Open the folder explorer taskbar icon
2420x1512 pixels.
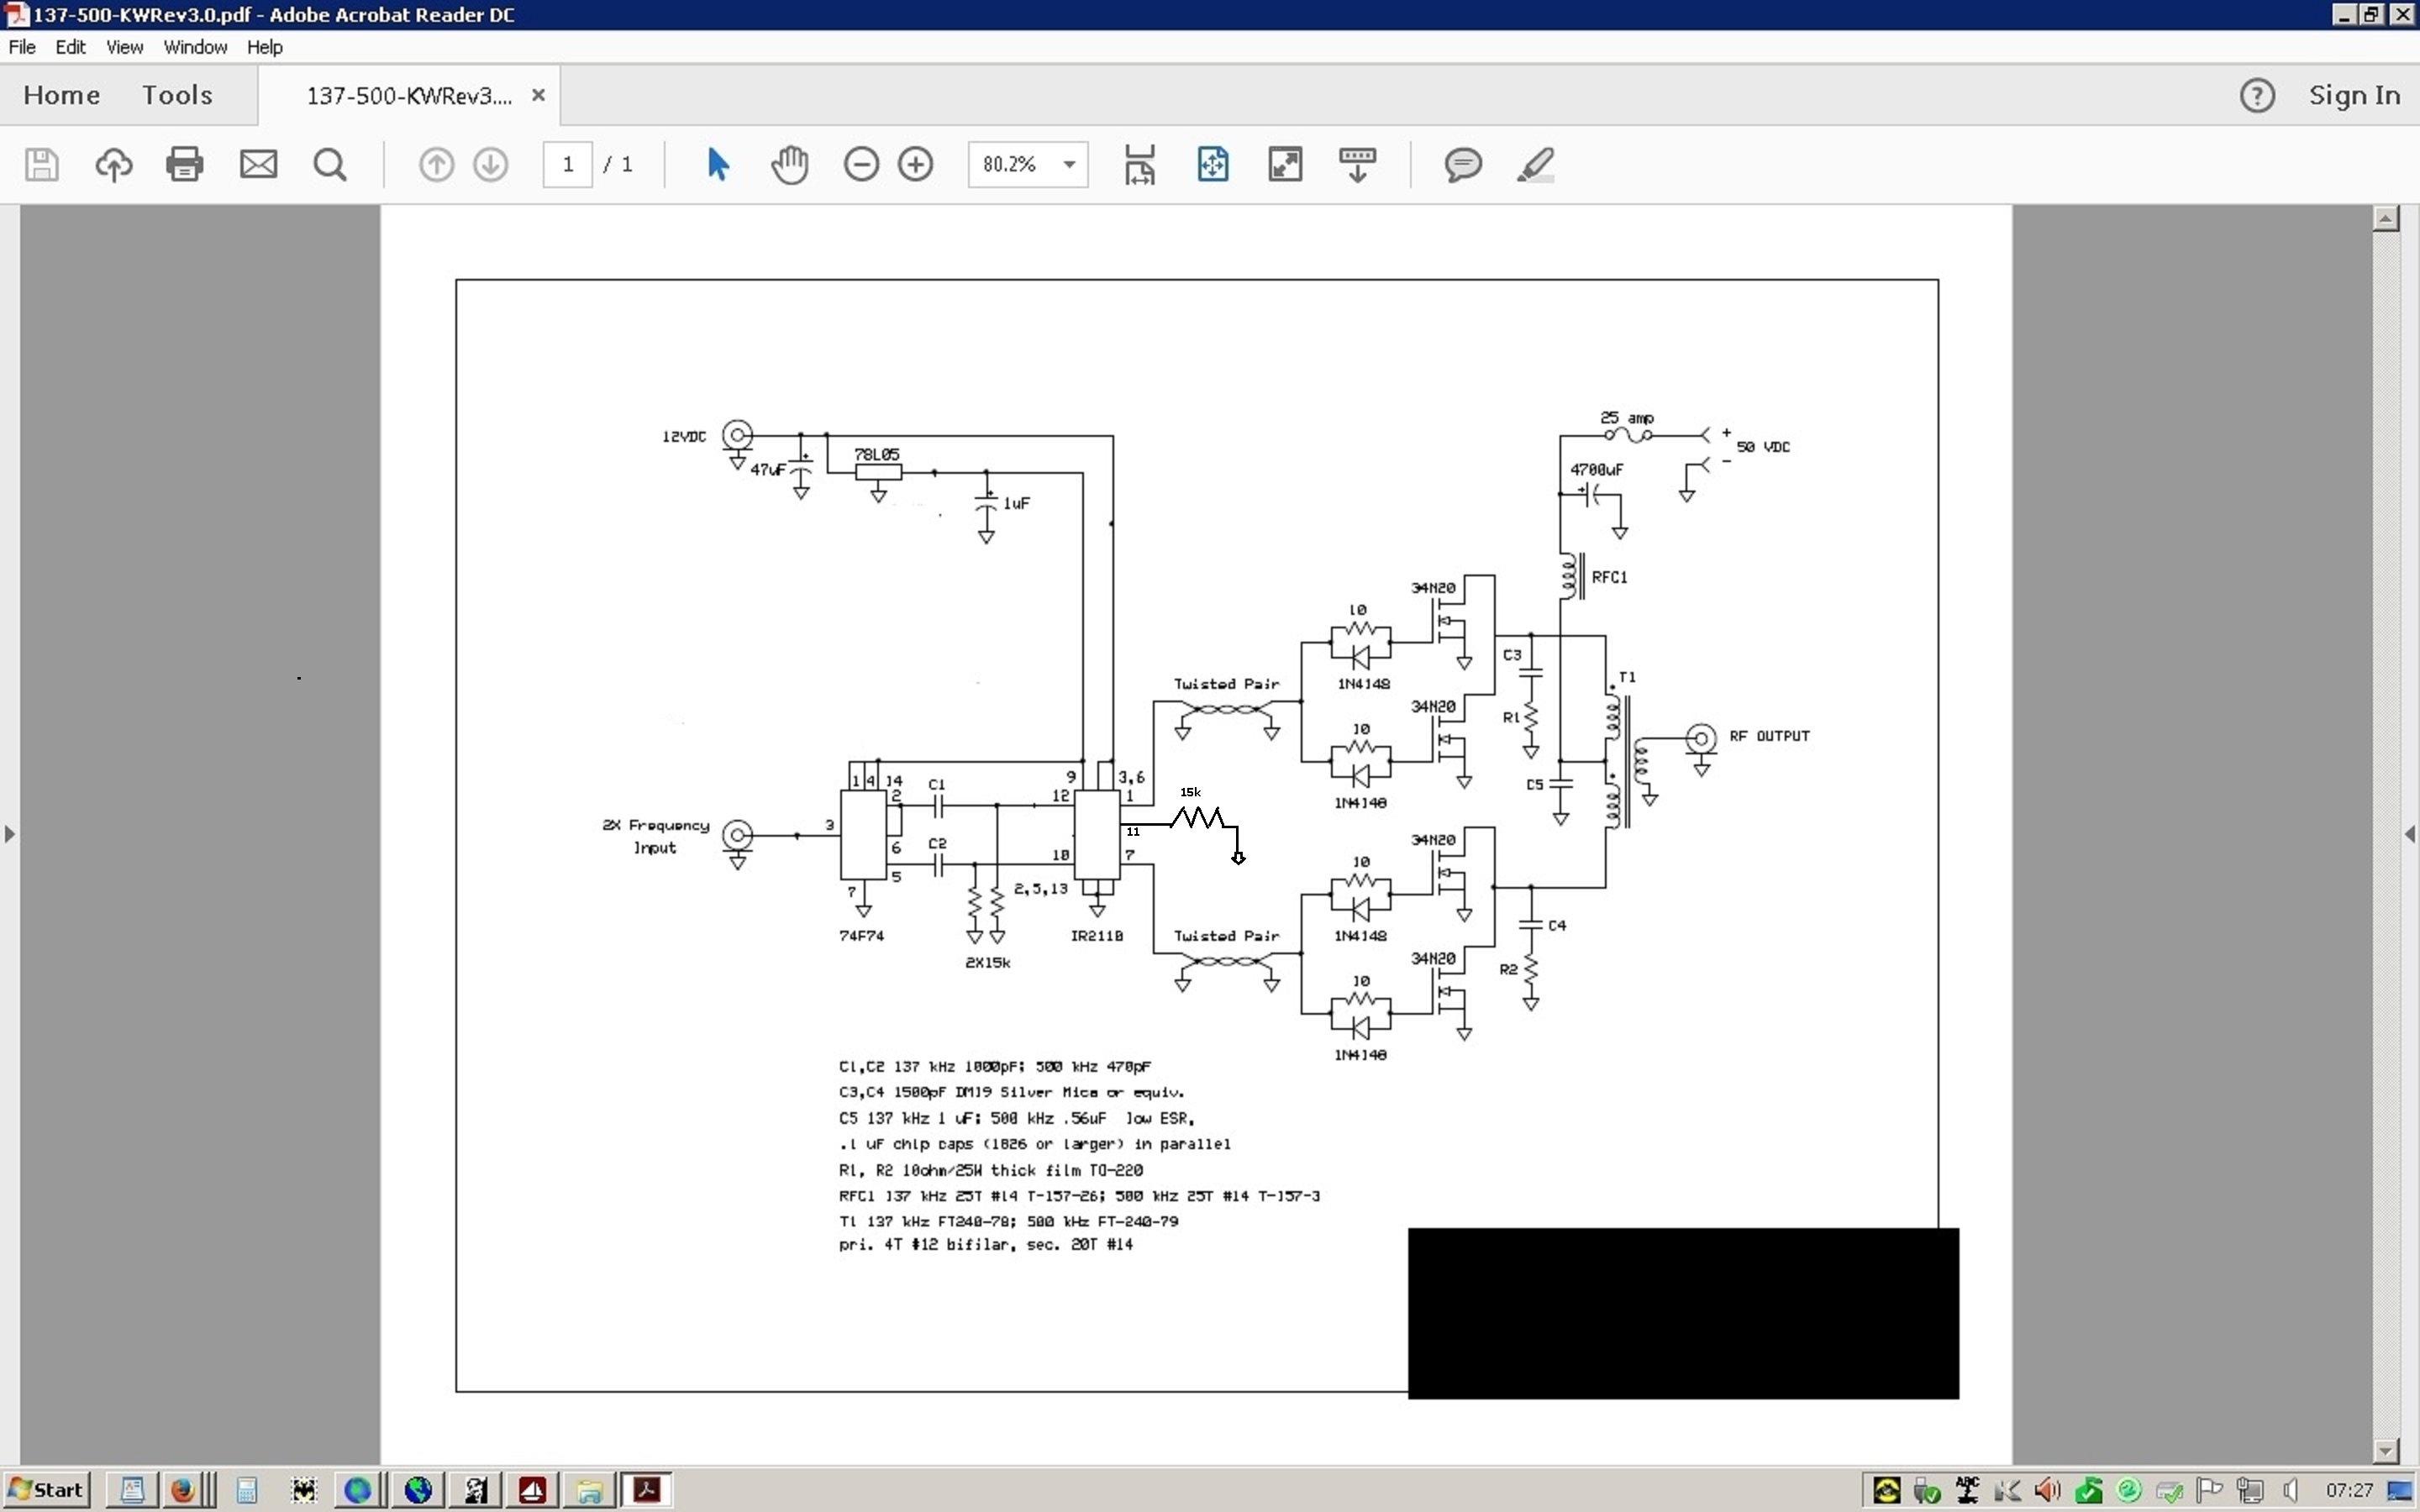coord(590,1490)
